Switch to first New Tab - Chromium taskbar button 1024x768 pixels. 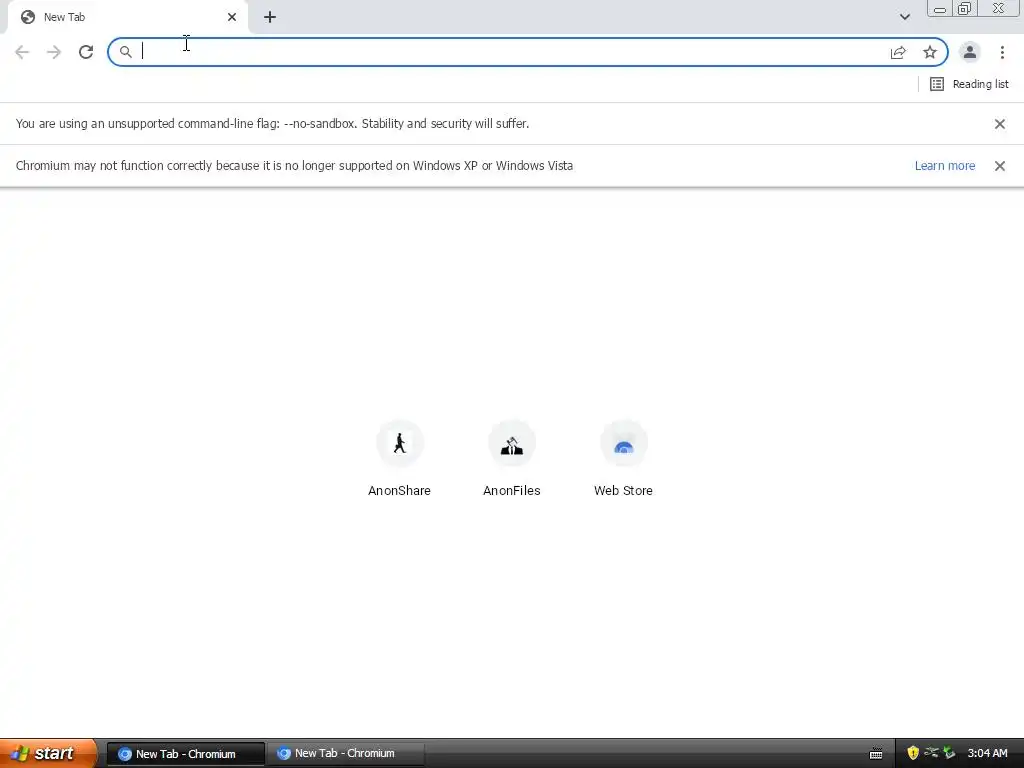click(185, 754)
